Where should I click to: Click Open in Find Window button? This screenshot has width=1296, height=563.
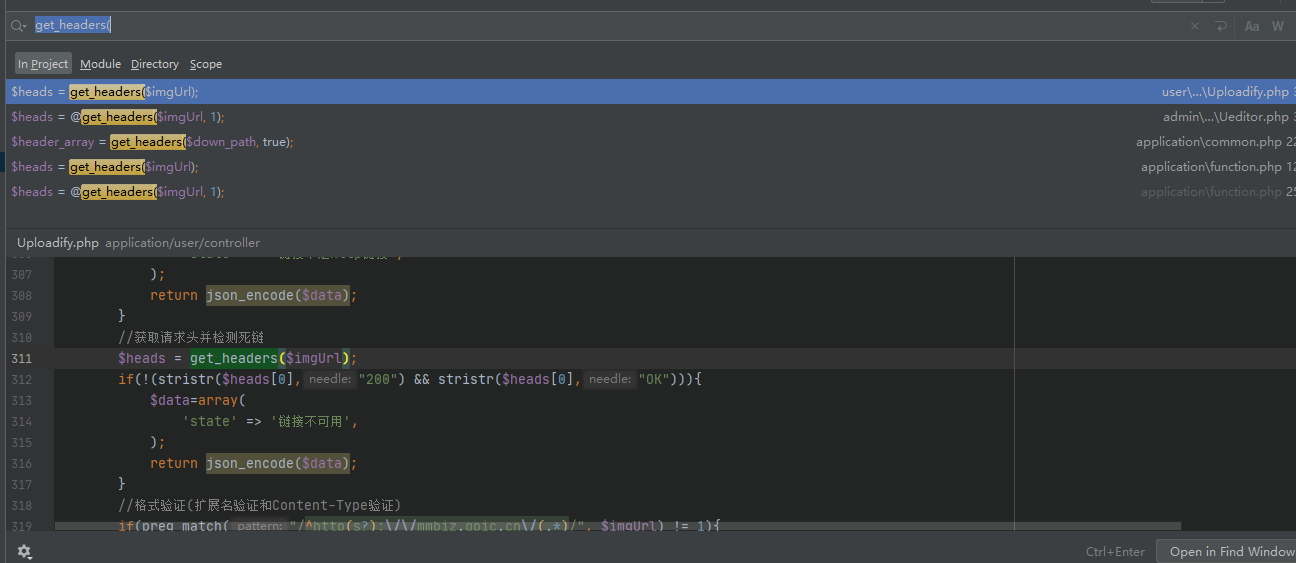1230,551
